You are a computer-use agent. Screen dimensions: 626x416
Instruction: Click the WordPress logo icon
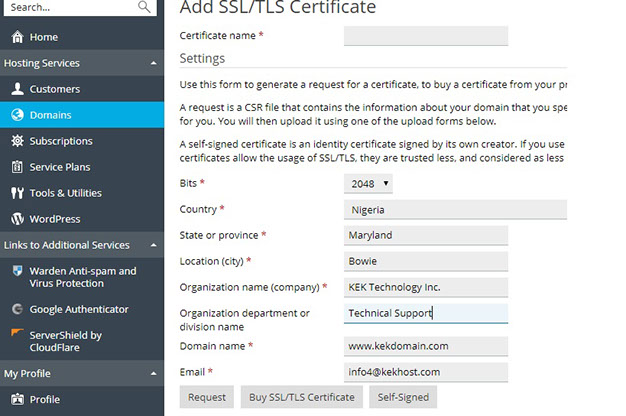coord(17,219)
